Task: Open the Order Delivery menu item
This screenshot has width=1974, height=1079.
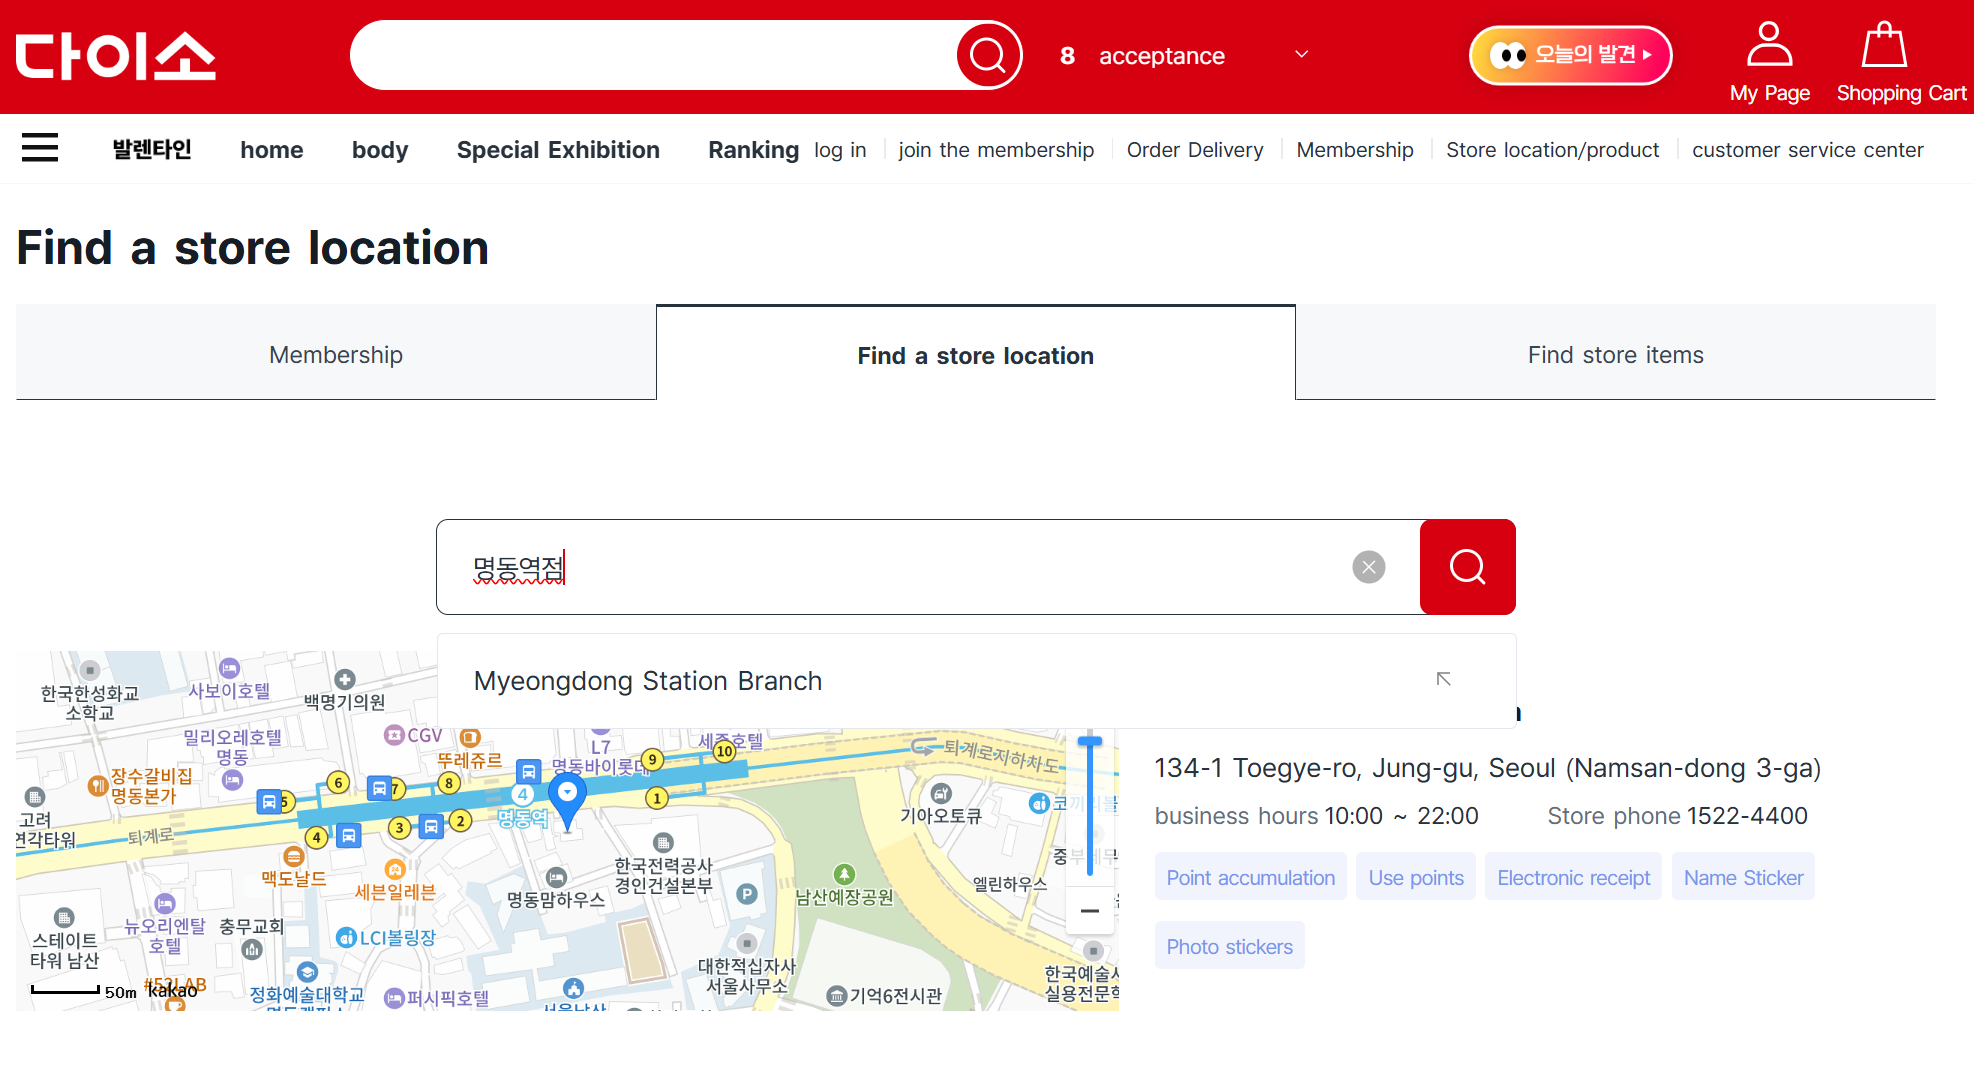Action: point(1195,149)
